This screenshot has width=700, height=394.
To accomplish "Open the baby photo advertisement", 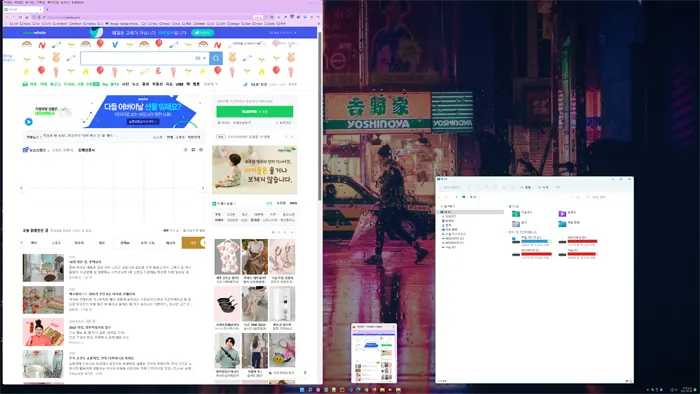I will coord(254,170).
